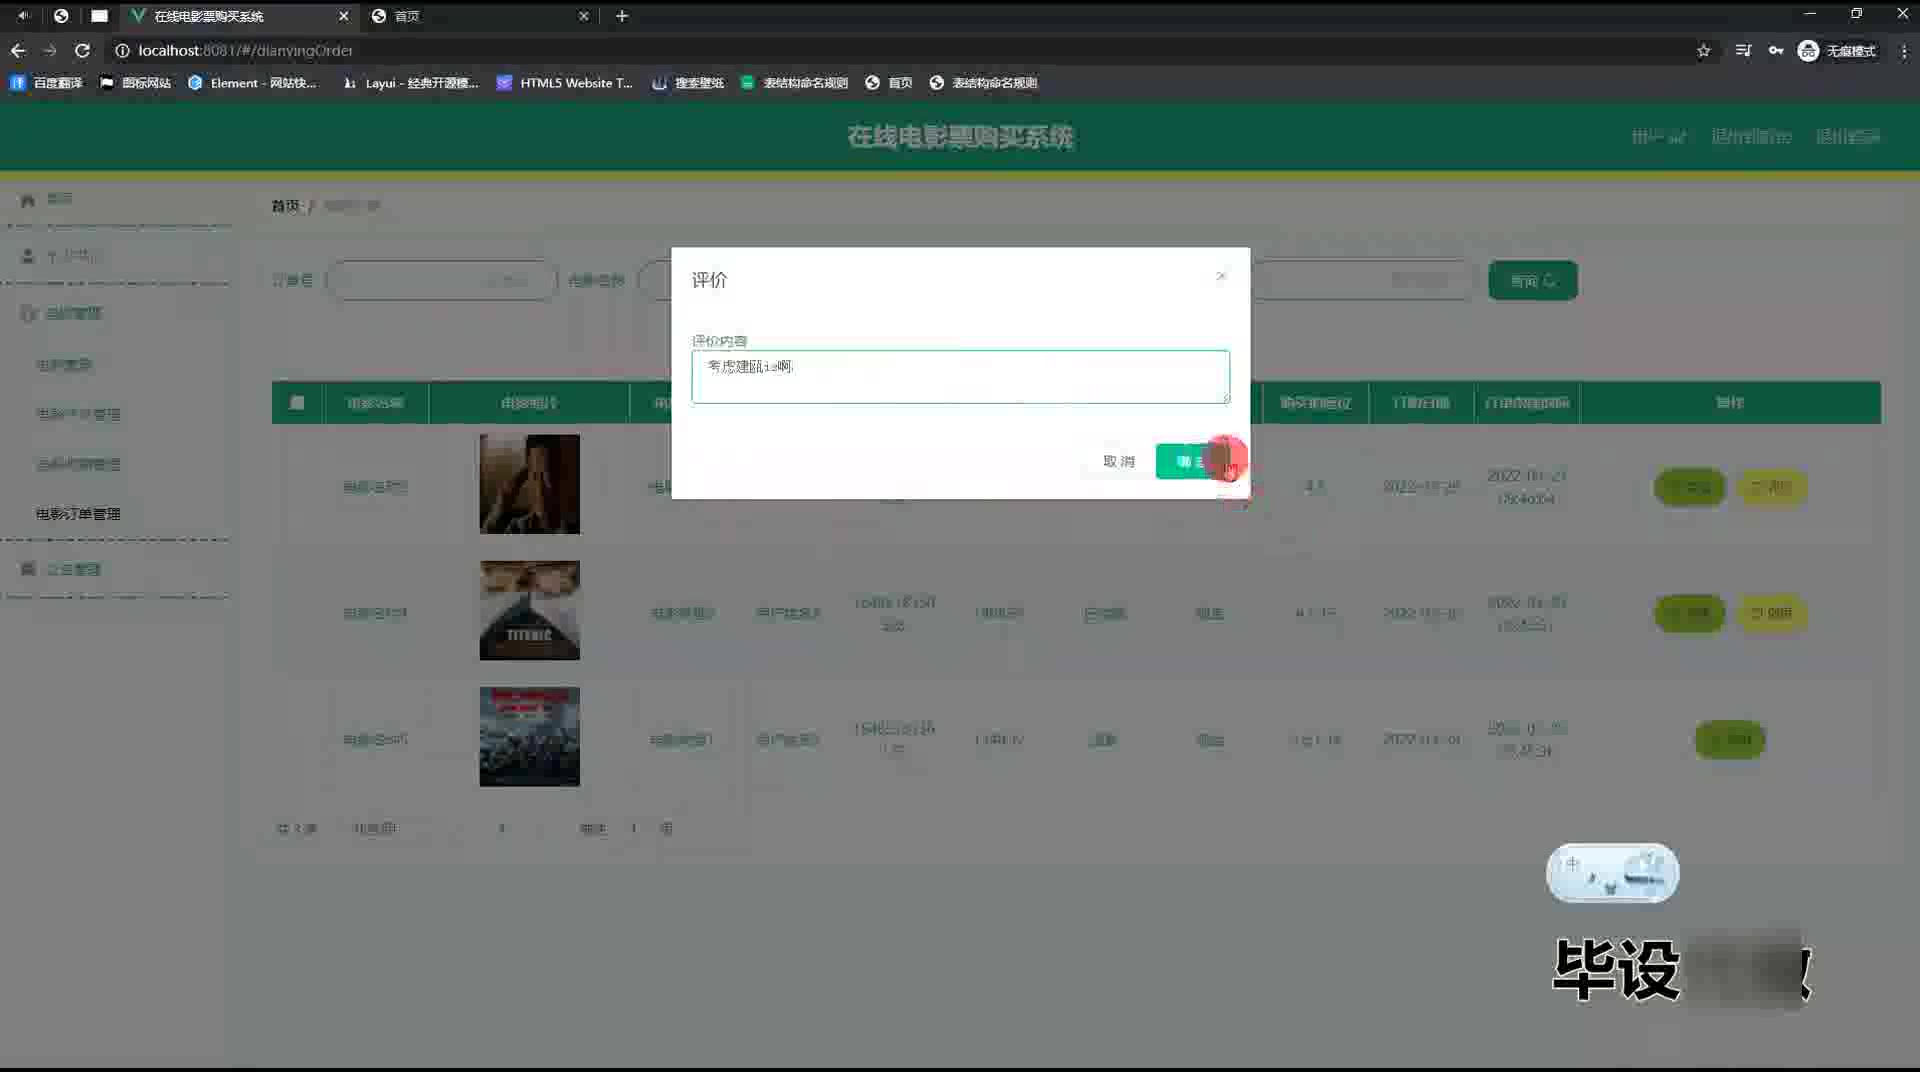
Task: Click the 首页 breadcrumb link
Action: pos(285,206)
